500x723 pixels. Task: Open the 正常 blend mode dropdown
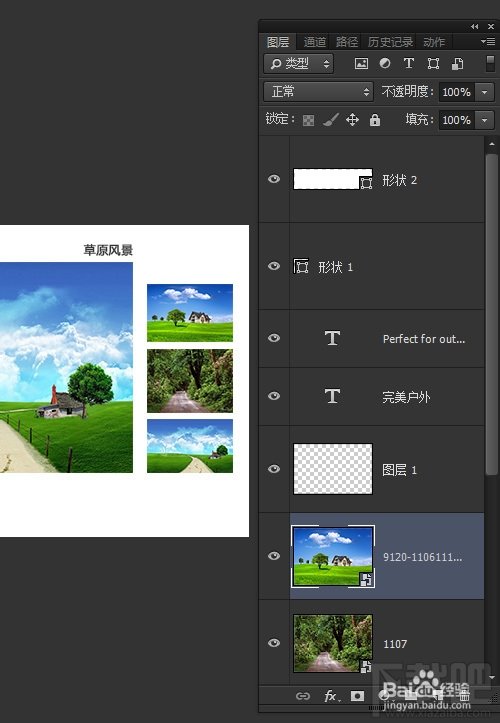pos(318,91)
